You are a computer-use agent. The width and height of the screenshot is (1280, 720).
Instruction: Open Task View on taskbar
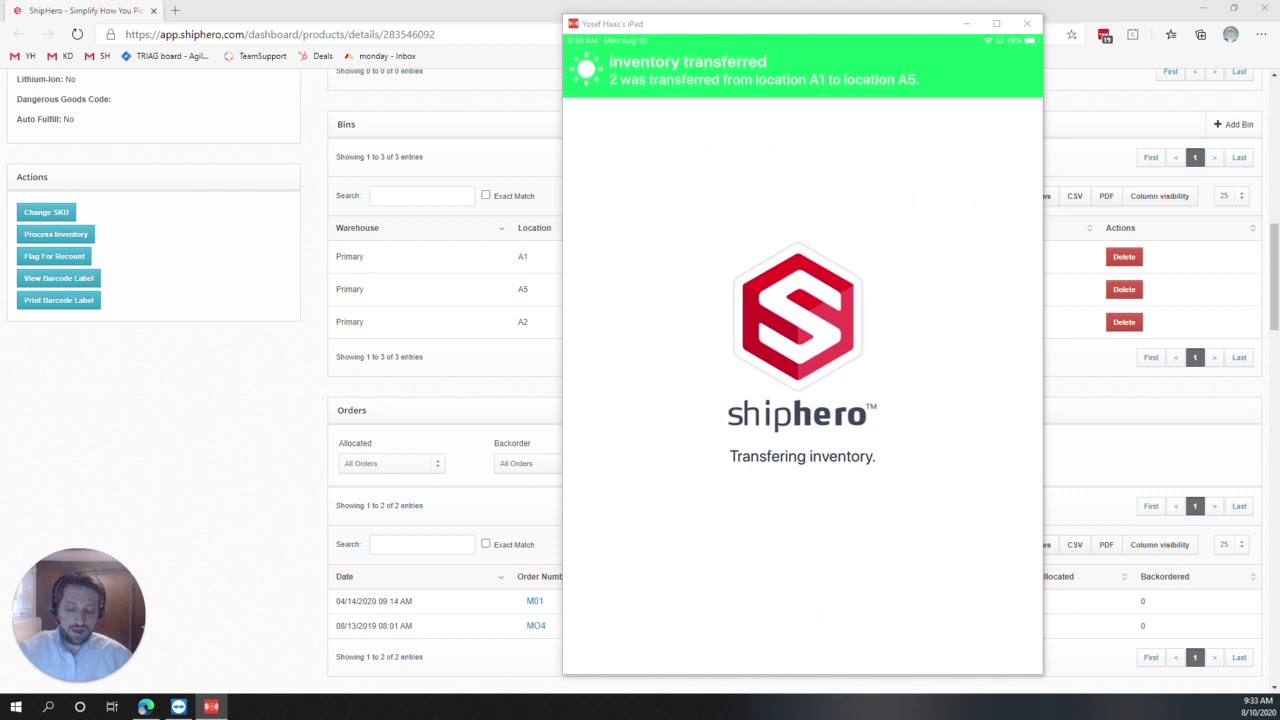[112, 707]
